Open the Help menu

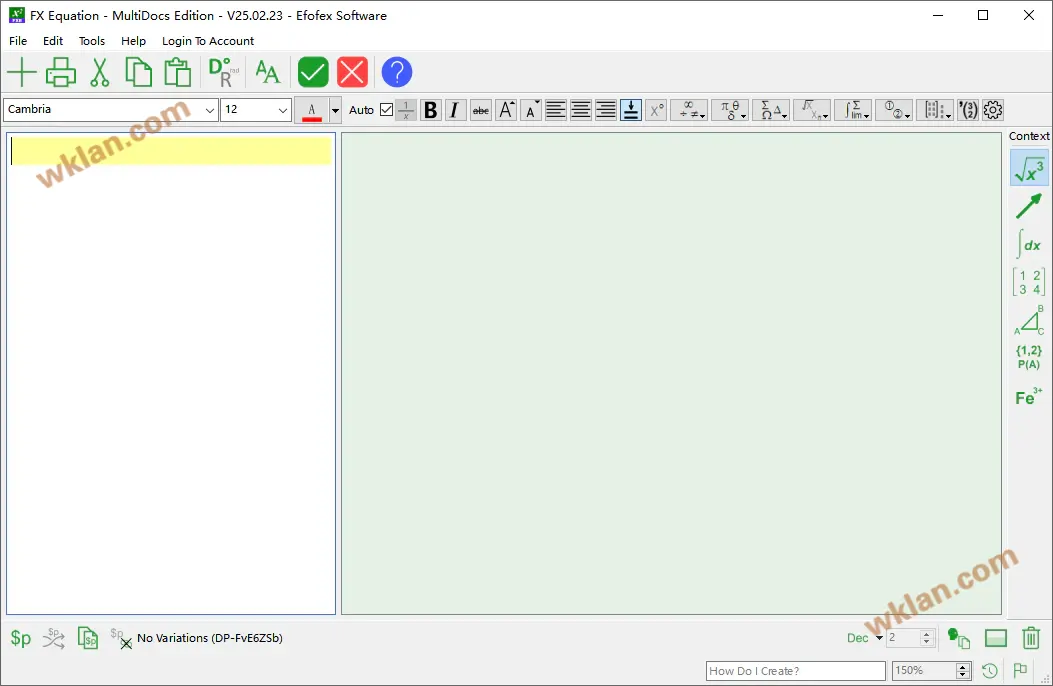coord(134,41)
